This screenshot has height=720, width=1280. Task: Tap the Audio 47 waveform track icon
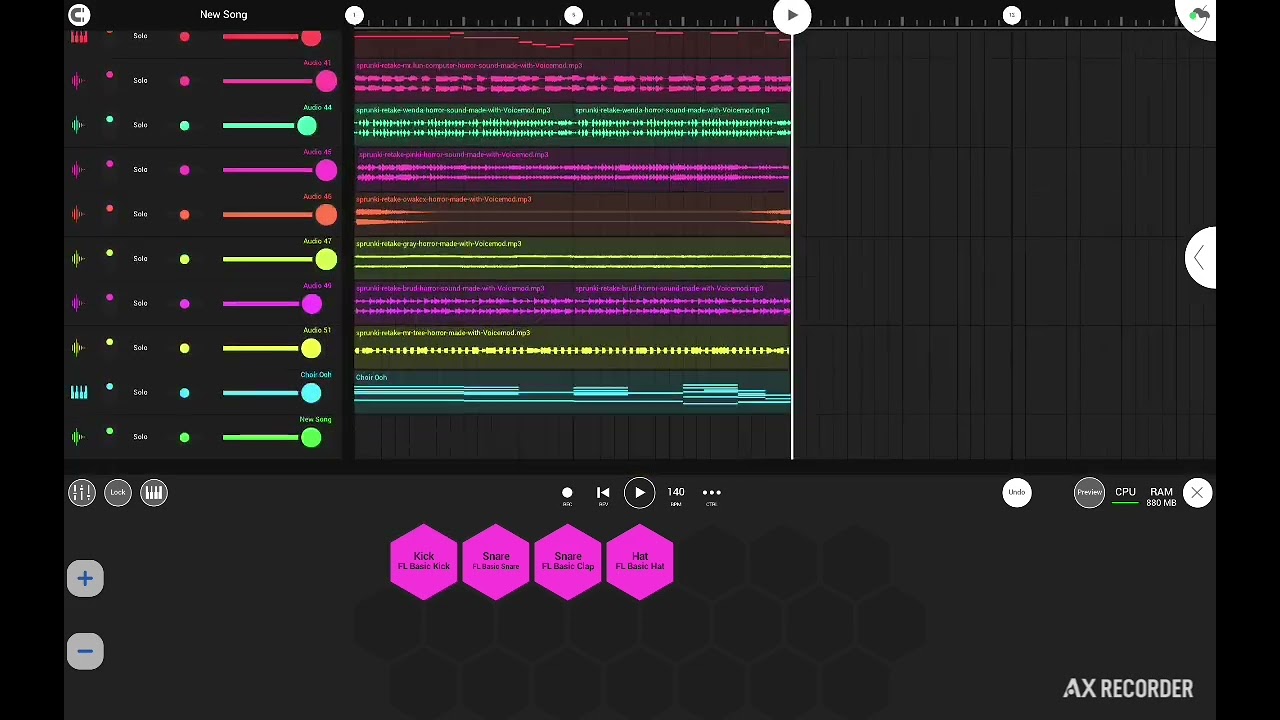[x=79, y=259]
